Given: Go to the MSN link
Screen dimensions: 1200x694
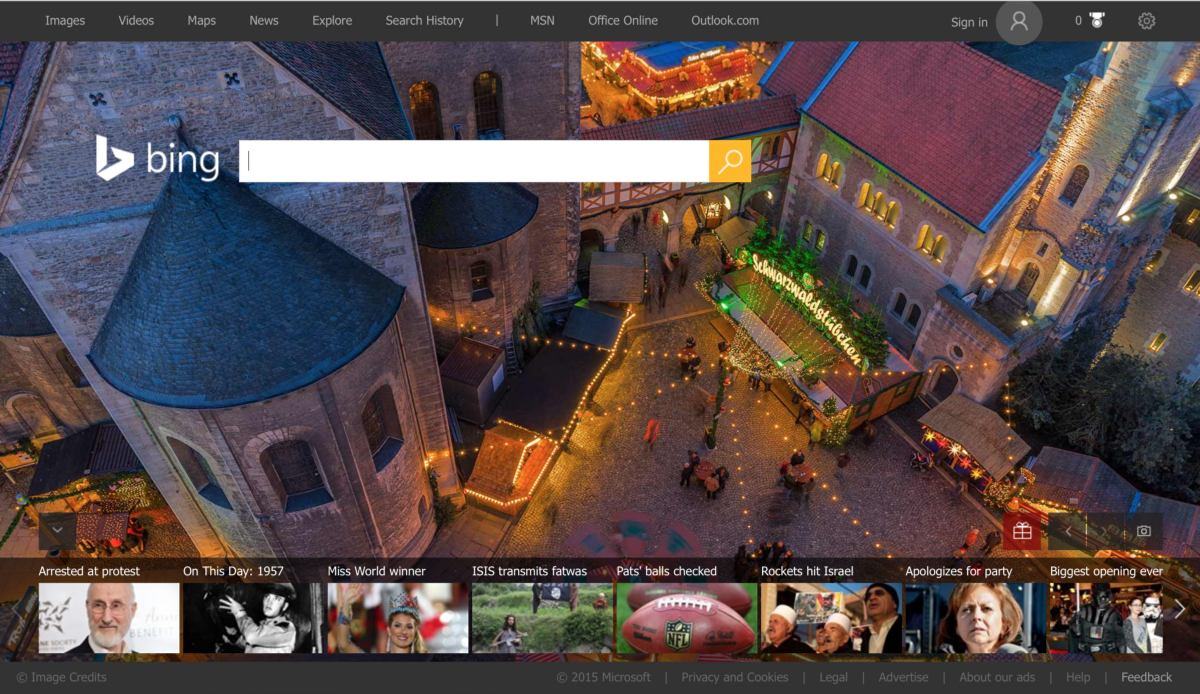Looking at the screenshot, I should [542, 20].
